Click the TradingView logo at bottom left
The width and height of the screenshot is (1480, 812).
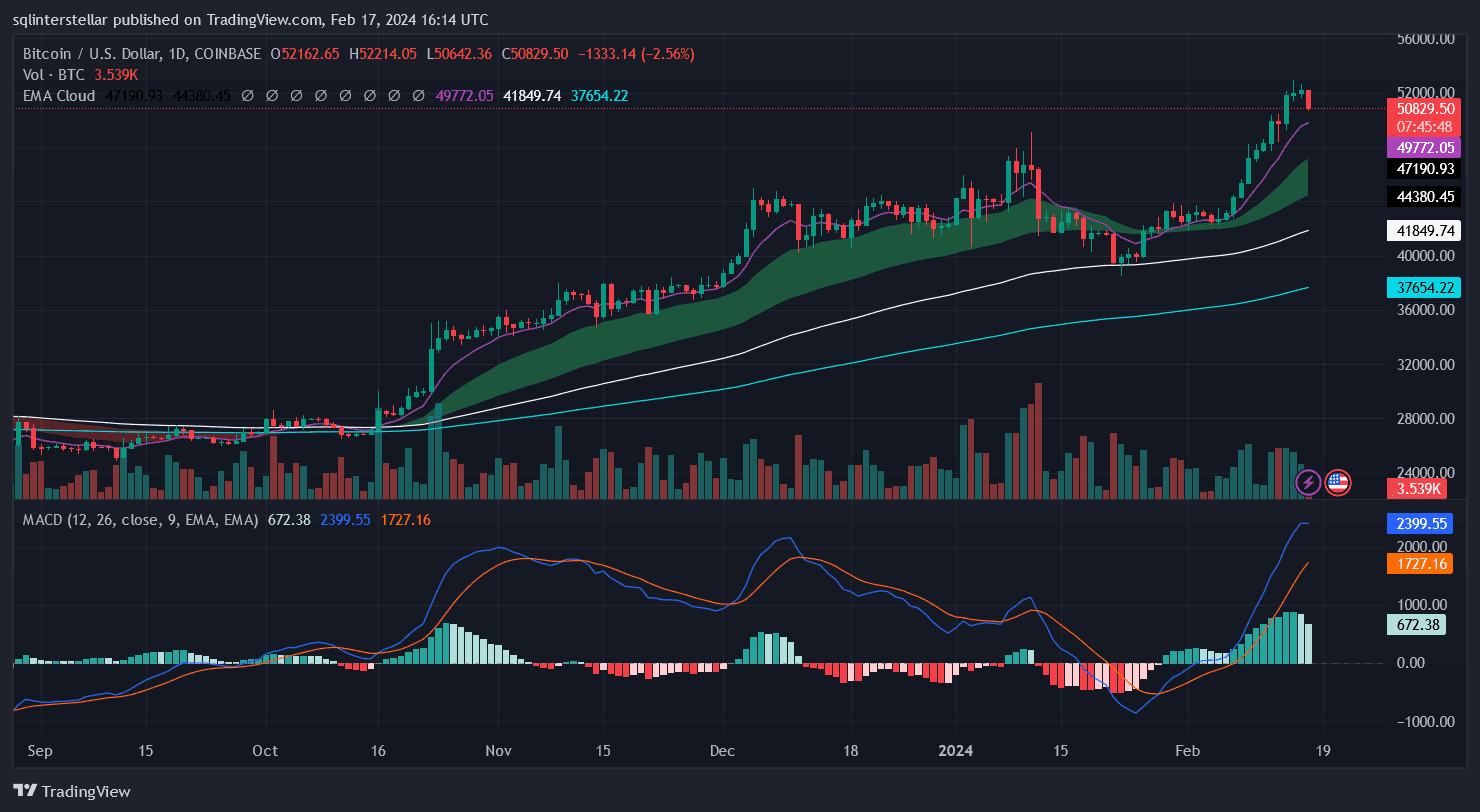pyautogui.click(x=71, y=791)
